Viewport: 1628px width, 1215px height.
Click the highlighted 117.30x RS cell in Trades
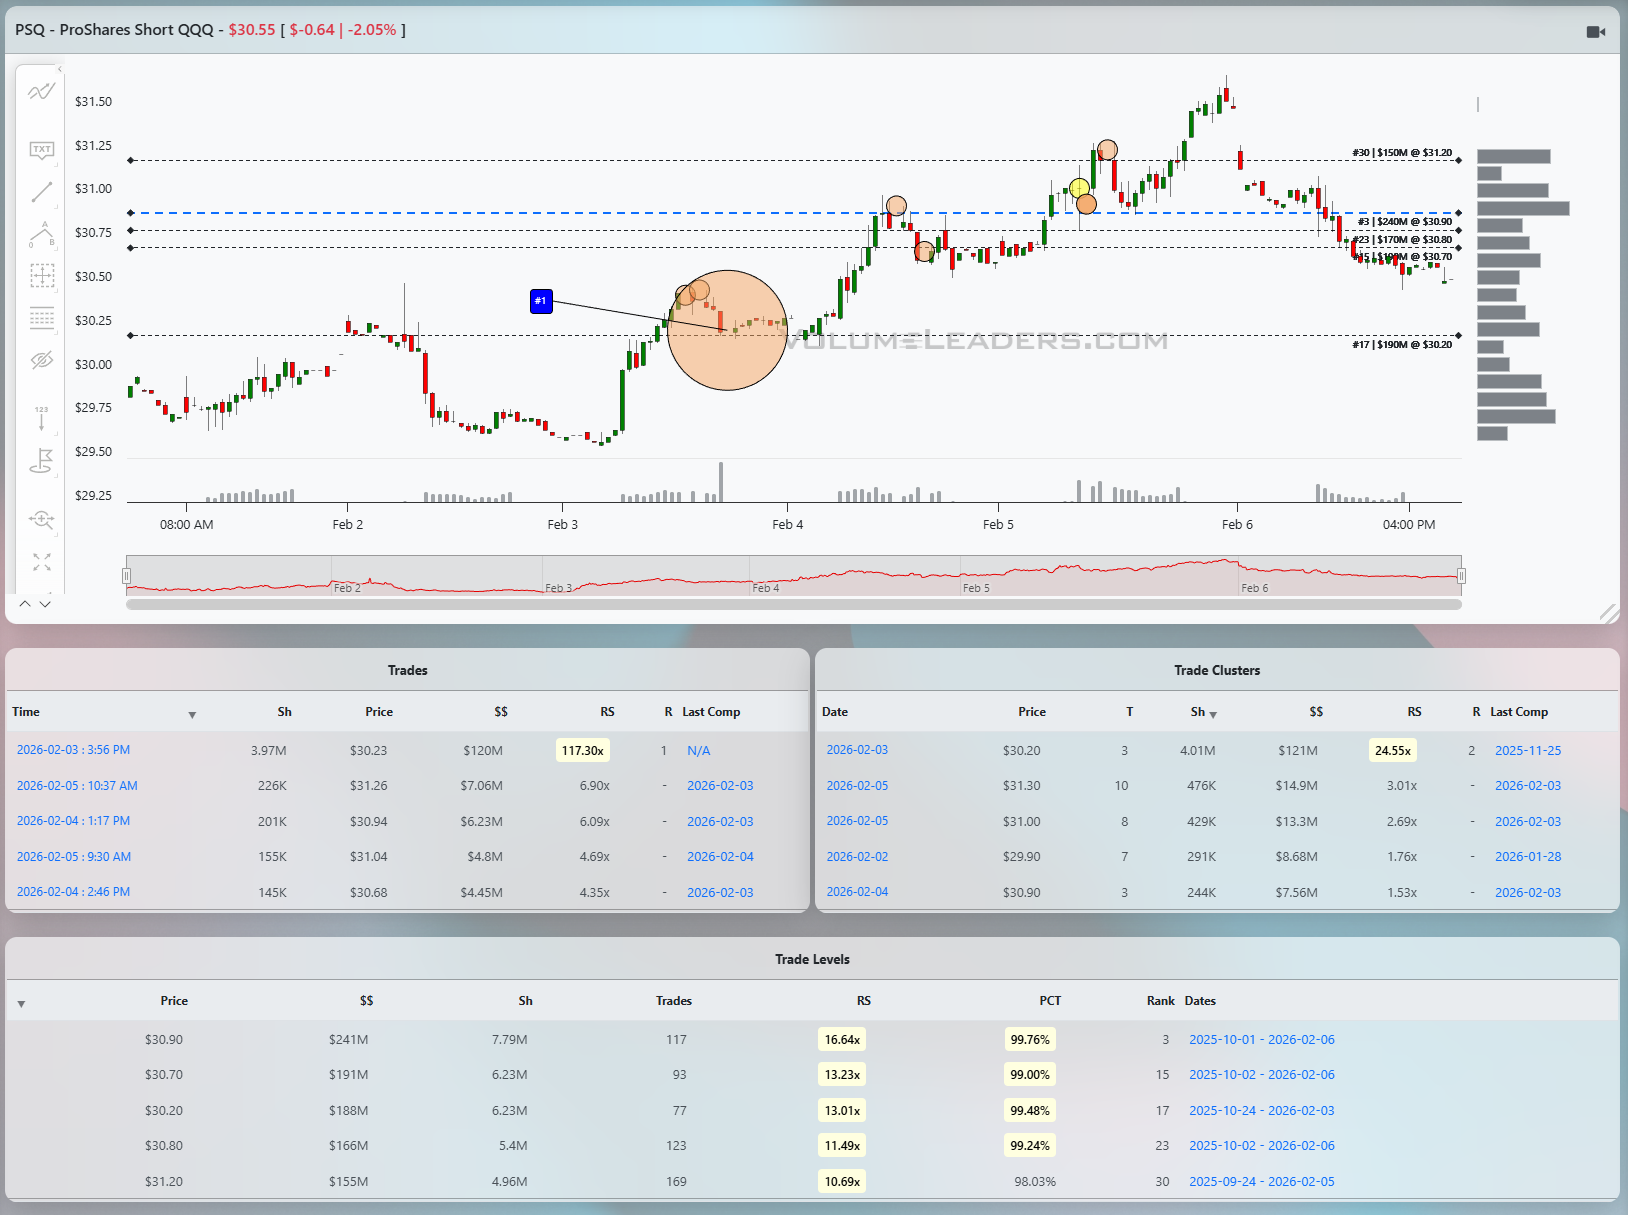pos(582,751)
